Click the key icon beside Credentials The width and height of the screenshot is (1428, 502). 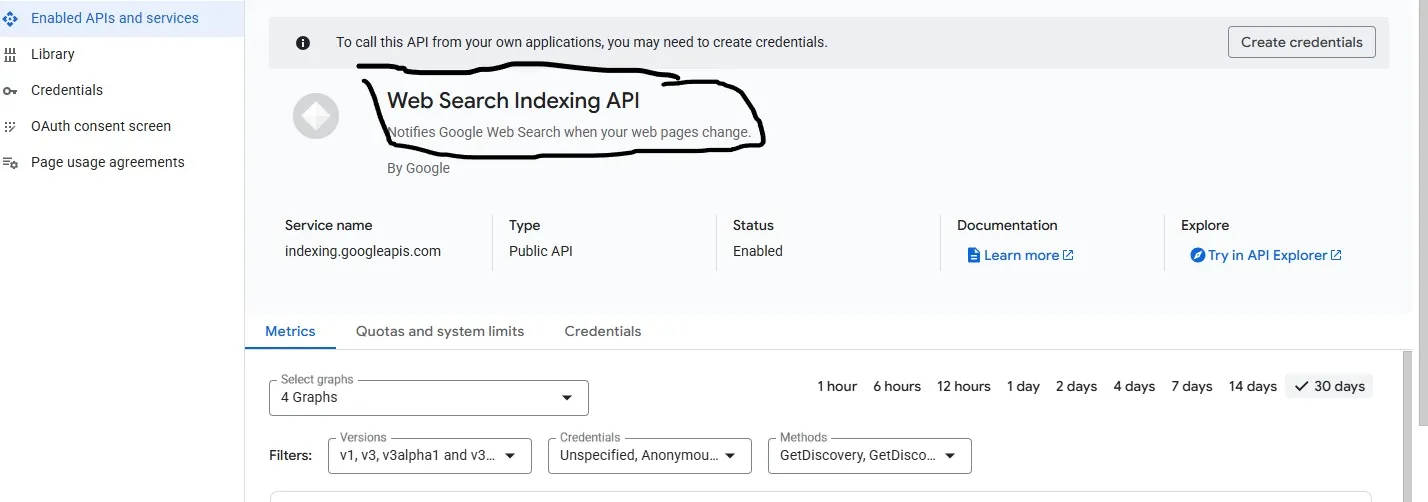pyautogui.click(x=10, y=90)
